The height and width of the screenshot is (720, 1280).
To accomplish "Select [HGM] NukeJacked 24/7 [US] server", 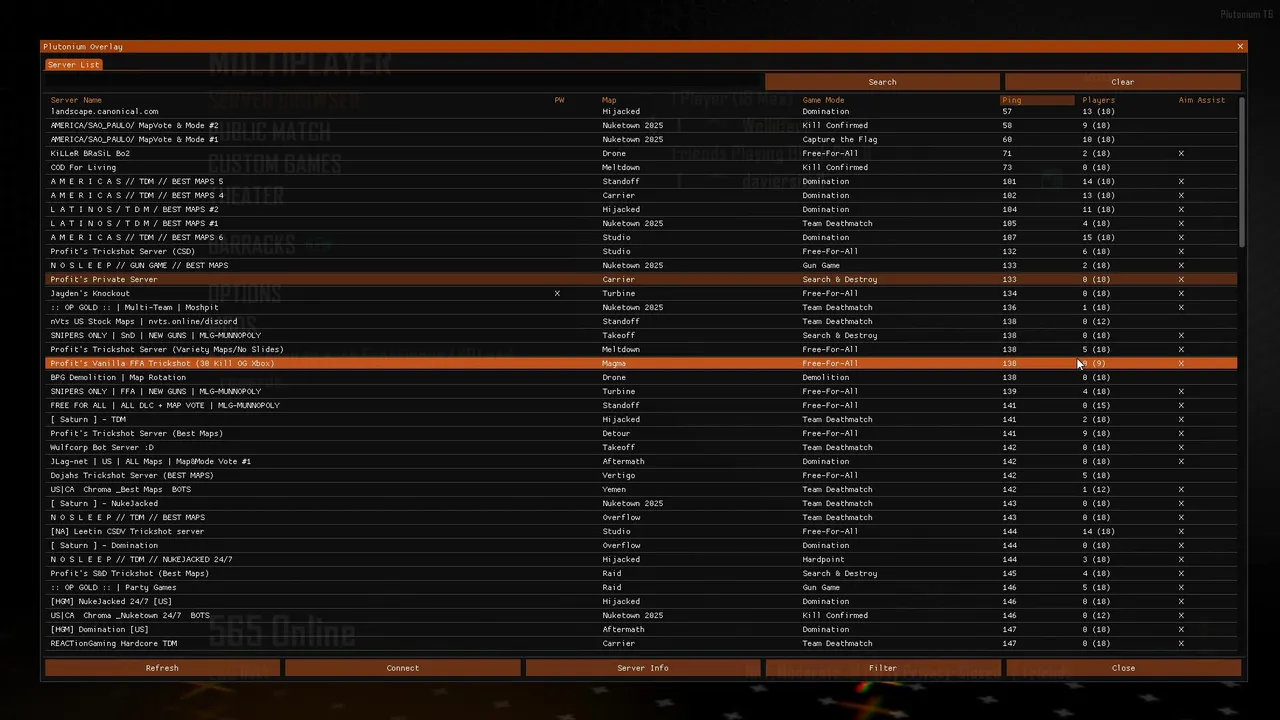I will pos(641,601).
